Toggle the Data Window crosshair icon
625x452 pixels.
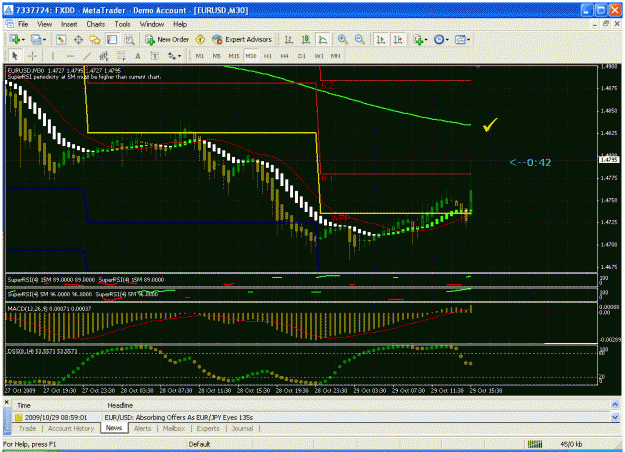pyautogui.click(x=78, y=39)
